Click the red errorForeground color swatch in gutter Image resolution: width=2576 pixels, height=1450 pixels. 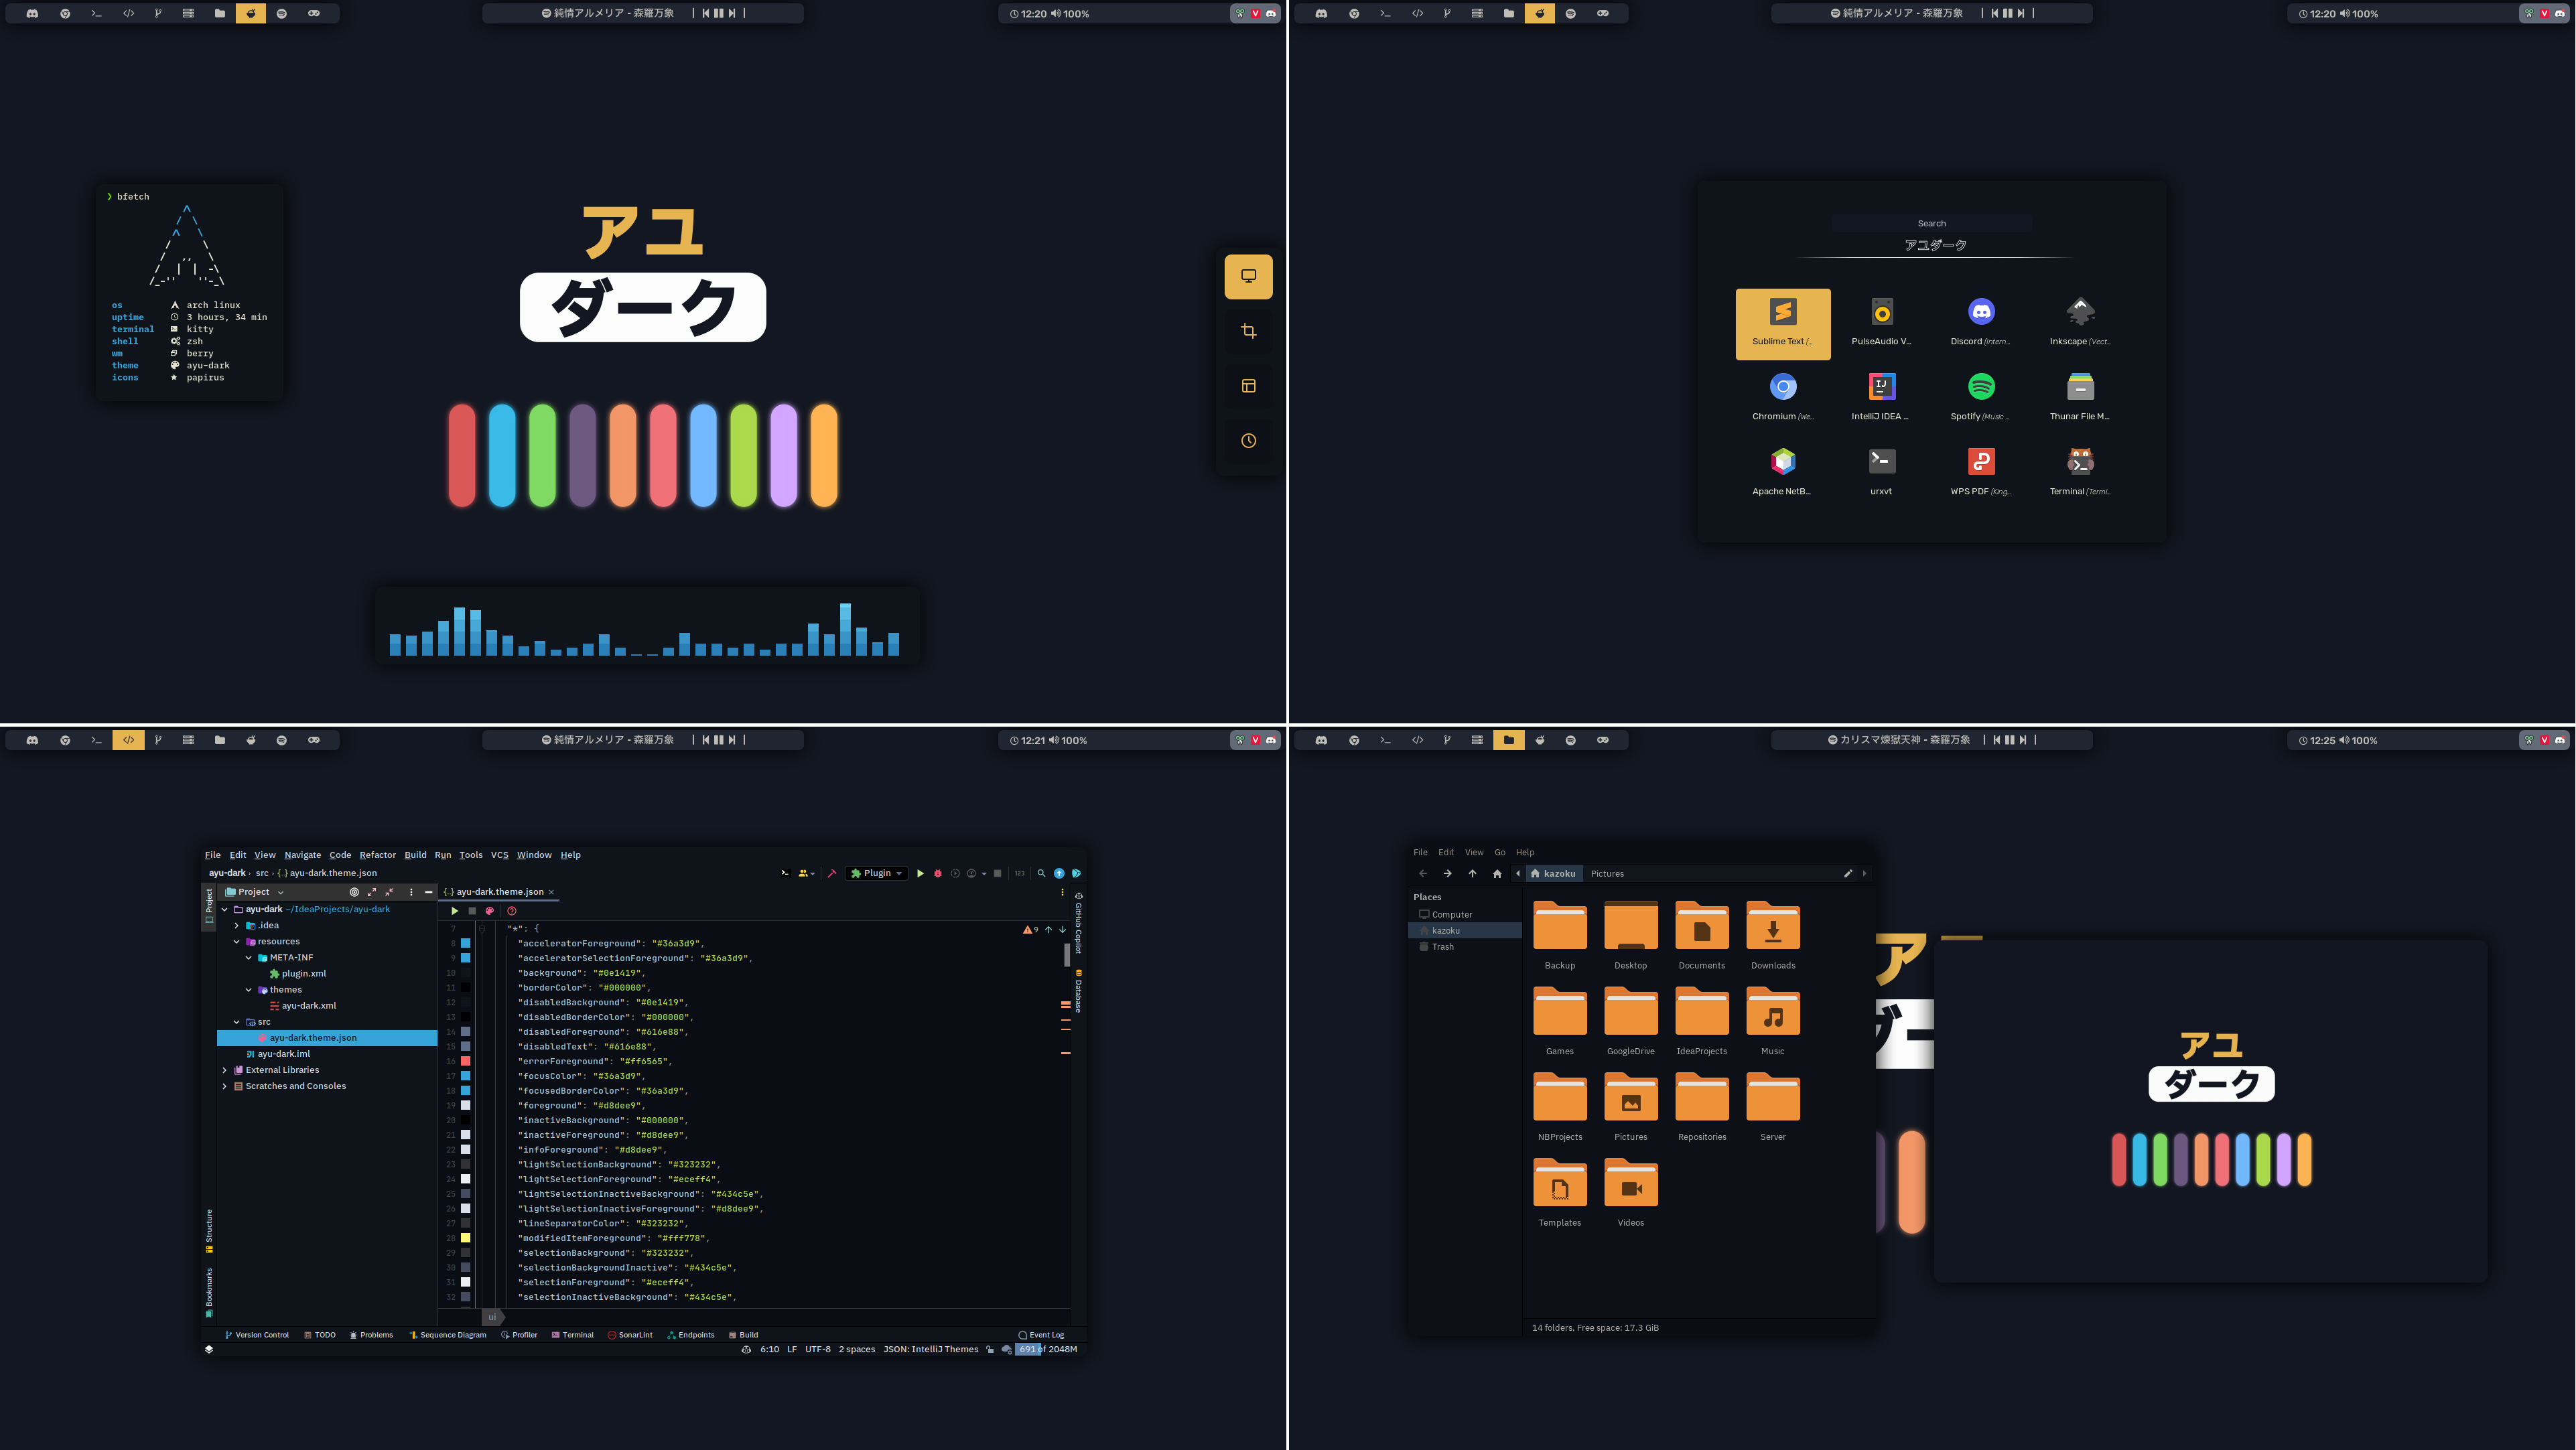point(465,1061)
